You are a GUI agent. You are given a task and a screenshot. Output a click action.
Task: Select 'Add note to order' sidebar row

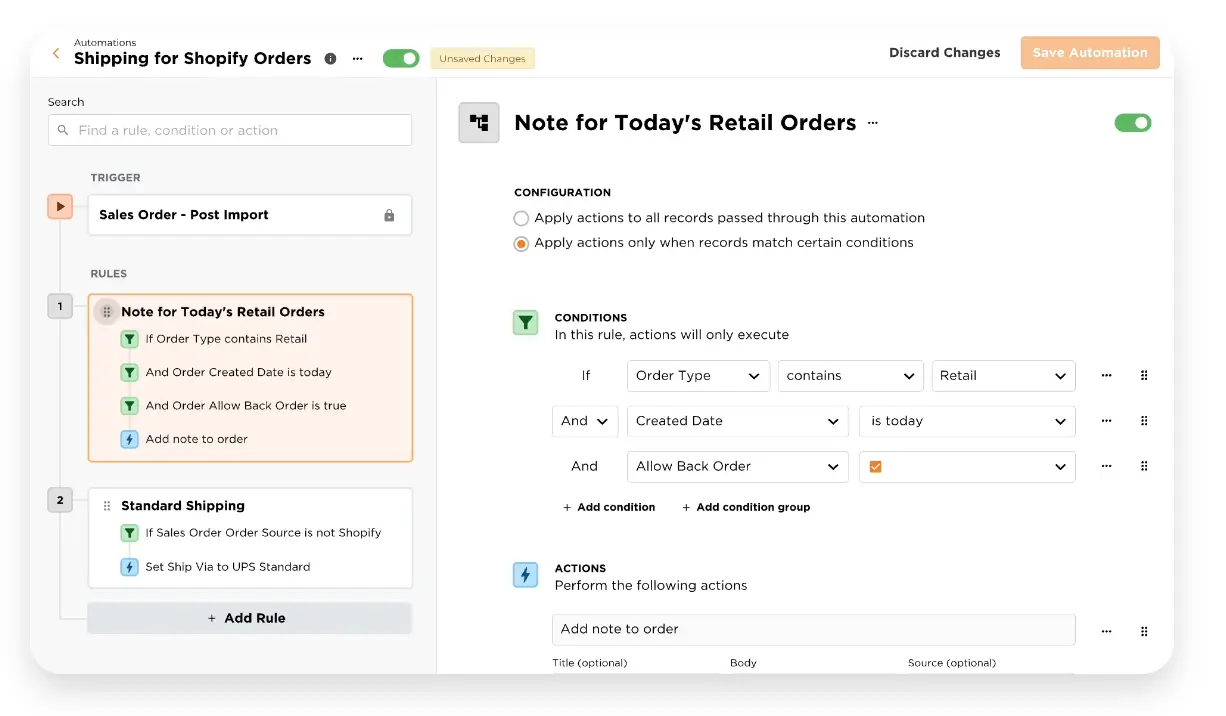point(197,439)
